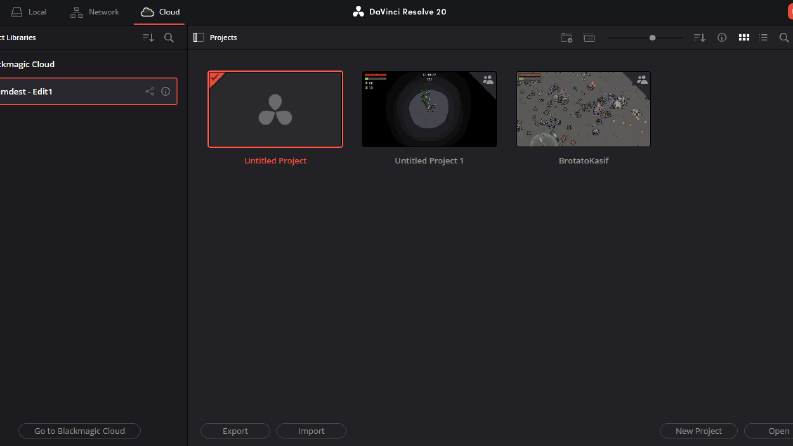
Task: Switch to list view
Action: tap(763, 37)
